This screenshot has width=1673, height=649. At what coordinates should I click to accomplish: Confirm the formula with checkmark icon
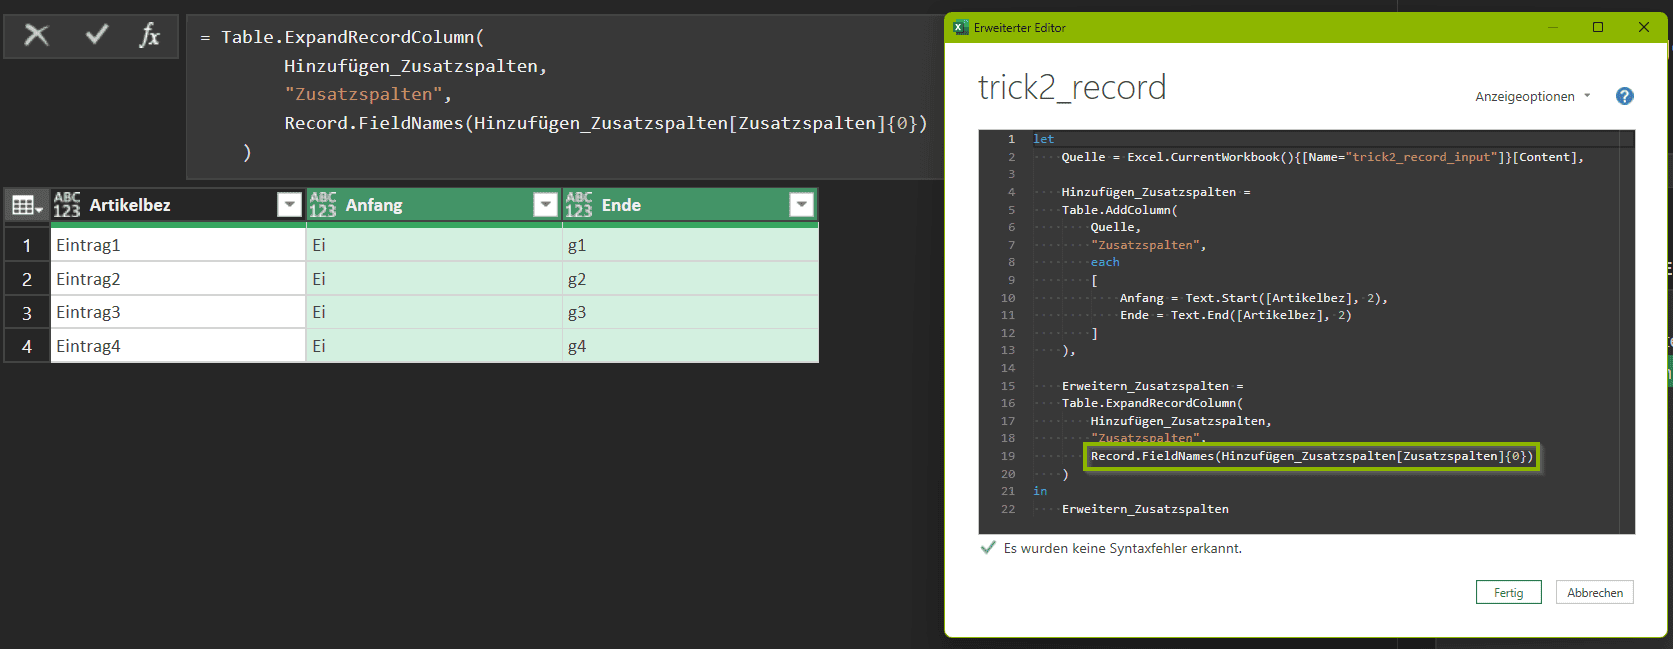97,36
